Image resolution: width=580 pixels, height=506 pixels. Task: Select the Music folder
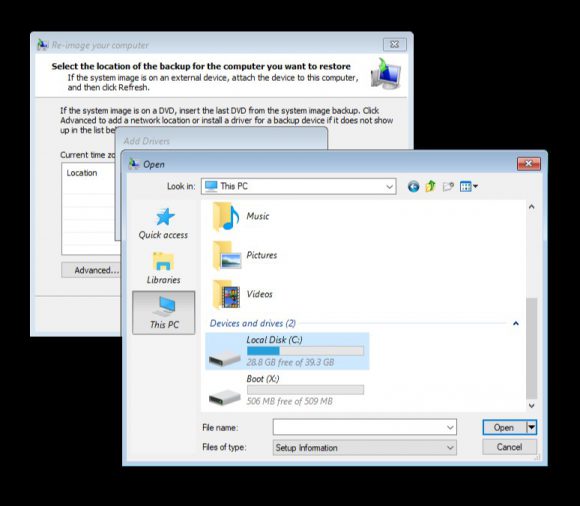pyautogui.click(x=241, y=216)
